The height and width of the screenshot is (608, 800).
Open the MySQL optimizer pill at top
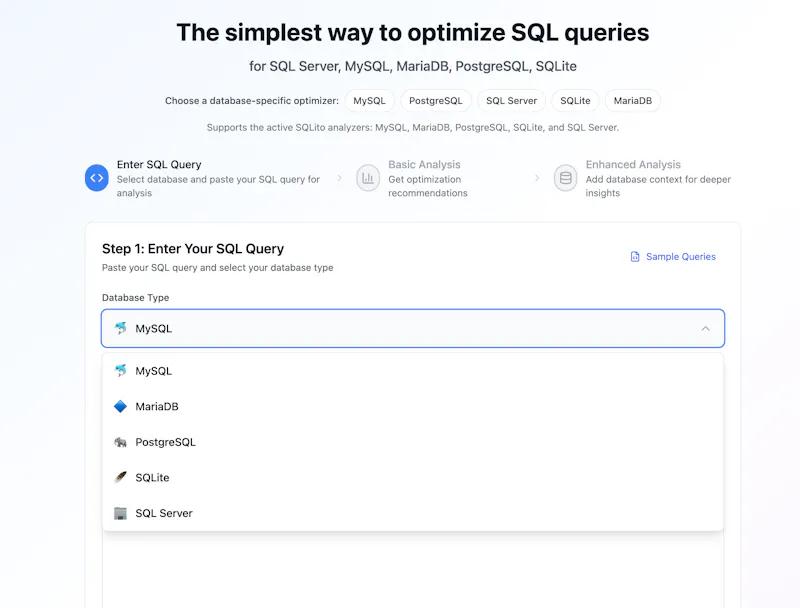point(369,100)
